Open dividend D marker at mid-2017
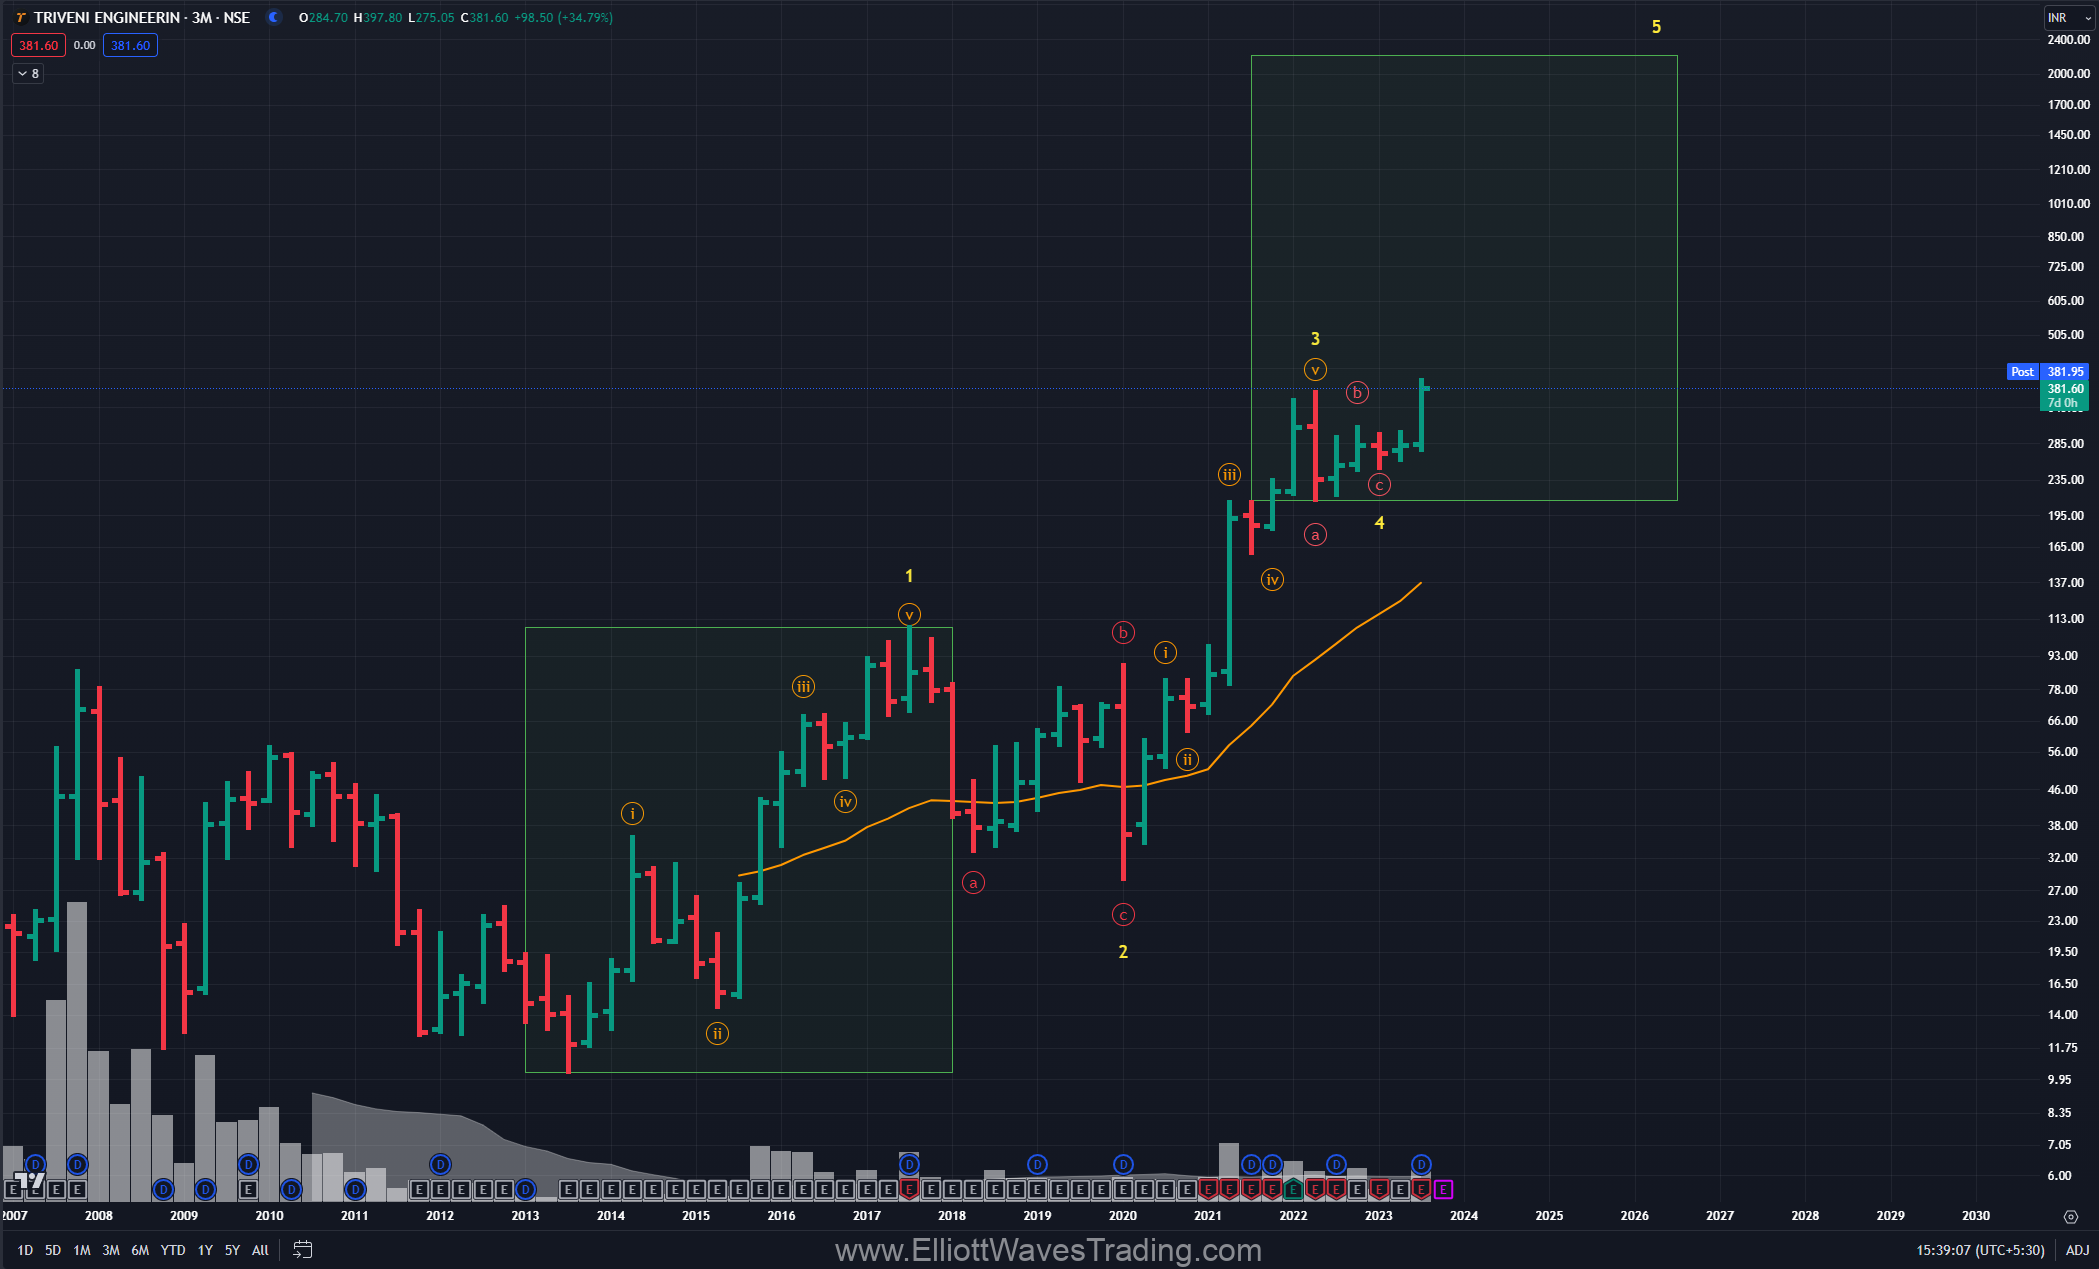 [909, 1164]
